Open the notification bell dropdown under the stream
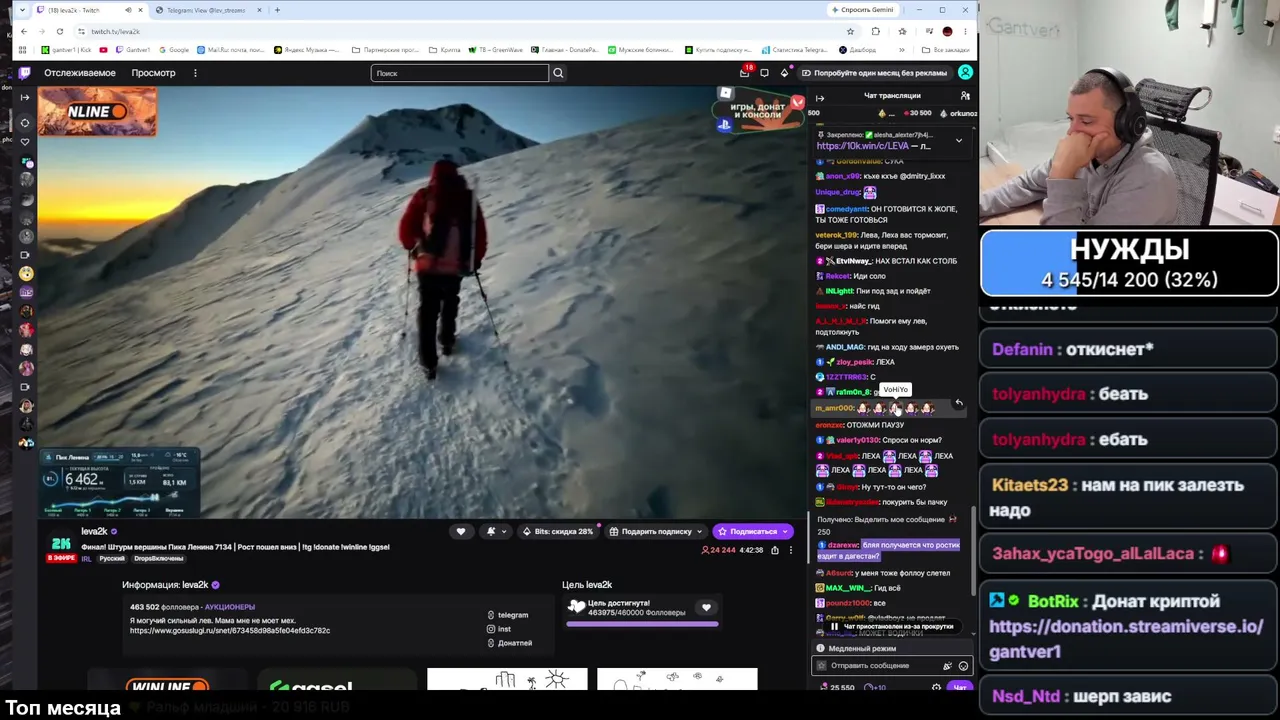Viewport: 1280px width, 720px height. (x=495, y=531)
